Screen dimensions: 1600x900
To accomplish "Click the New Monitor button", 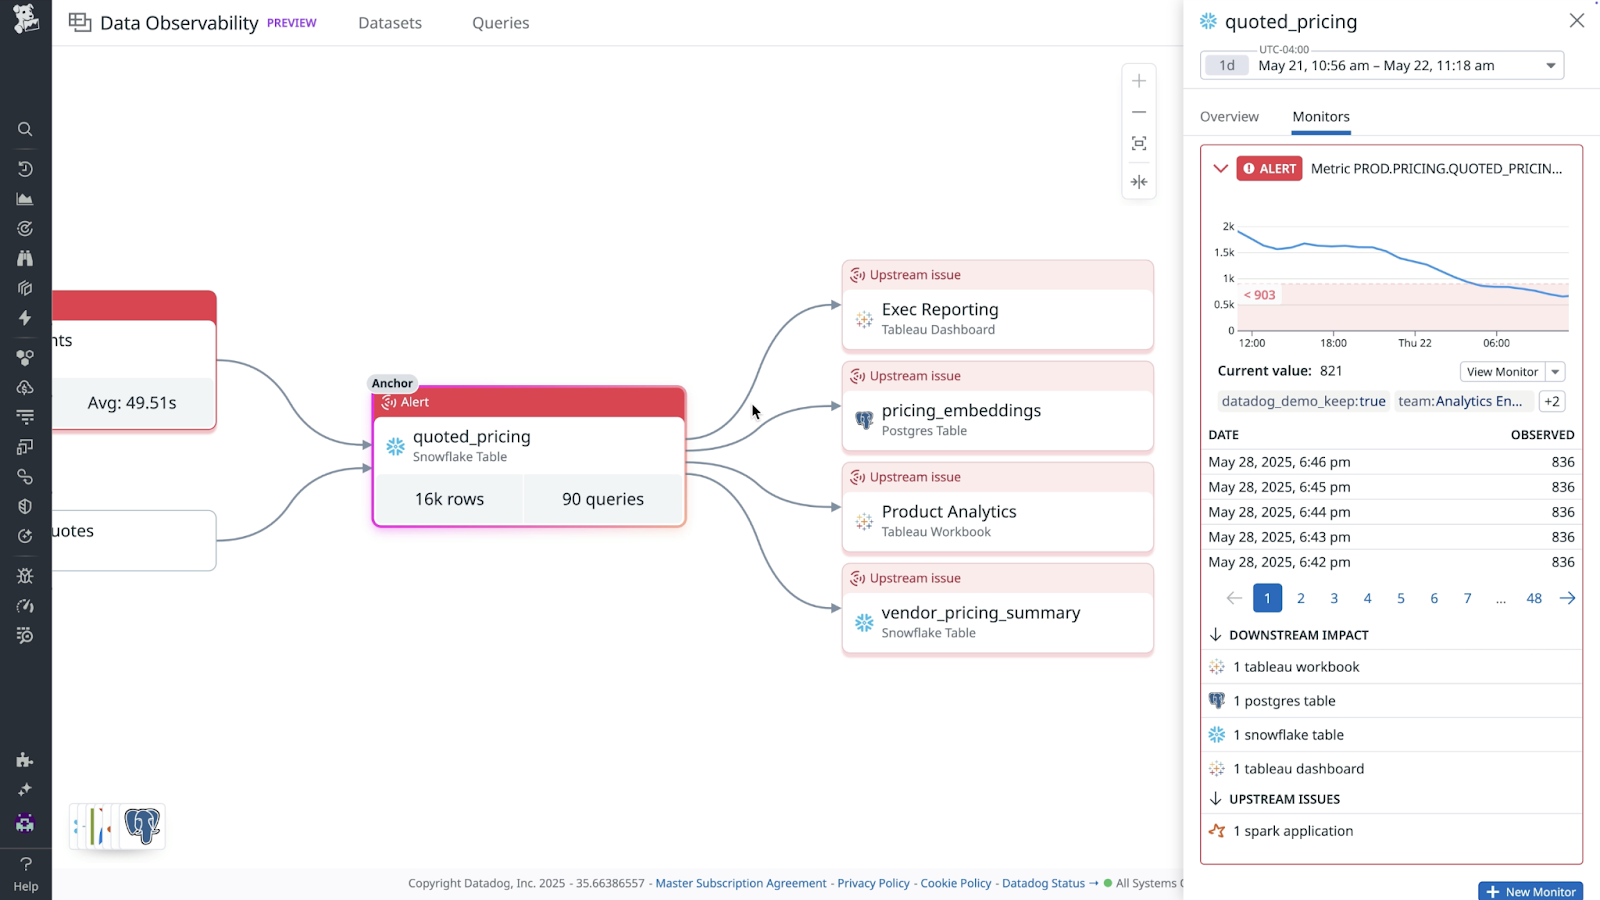I will point(1530,891).
